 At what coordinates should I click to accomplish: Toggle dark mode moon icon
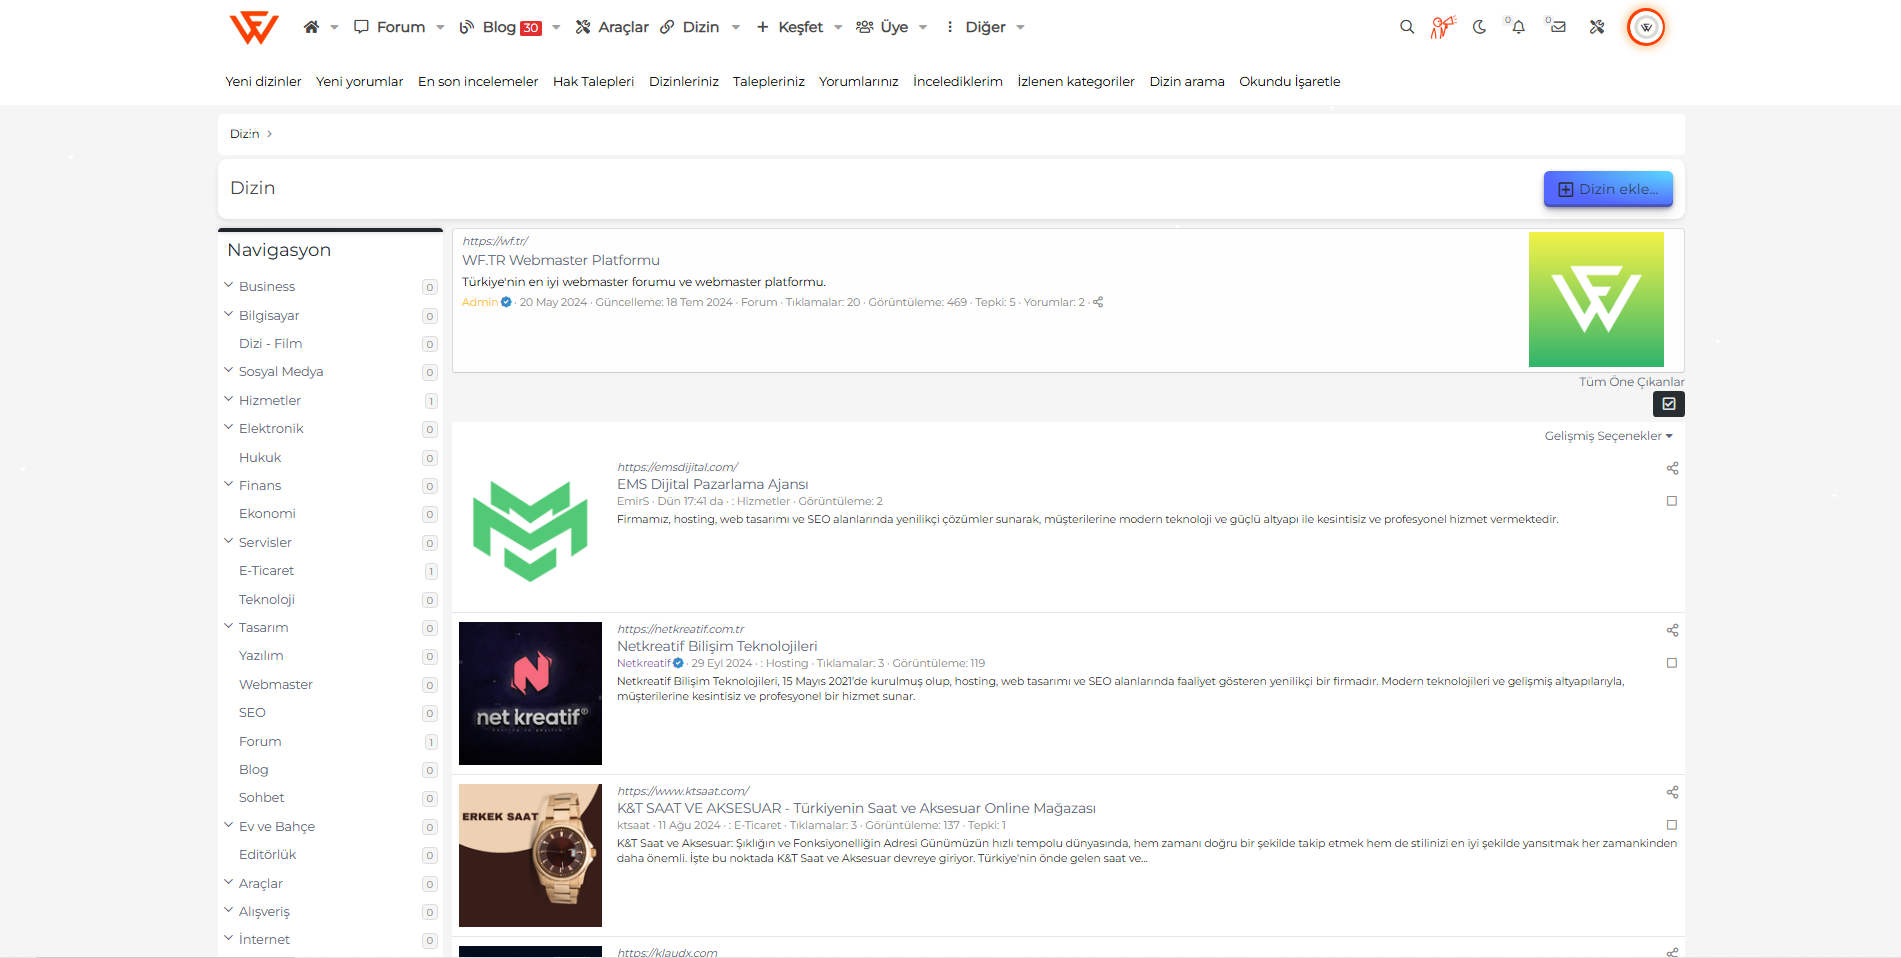pos(1479,27)
